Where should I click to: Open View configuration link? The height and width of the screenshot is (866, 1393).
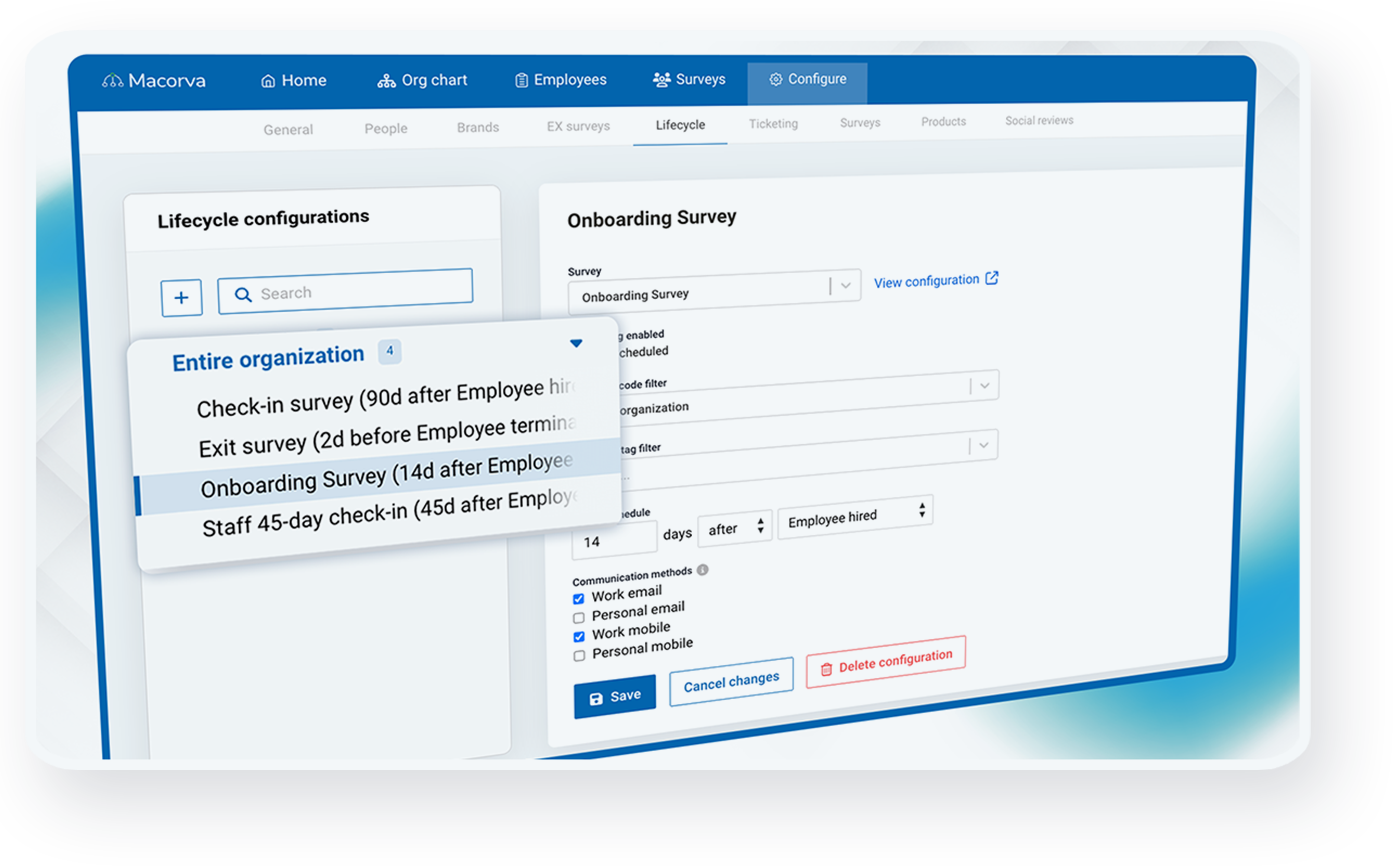[929, 280]
